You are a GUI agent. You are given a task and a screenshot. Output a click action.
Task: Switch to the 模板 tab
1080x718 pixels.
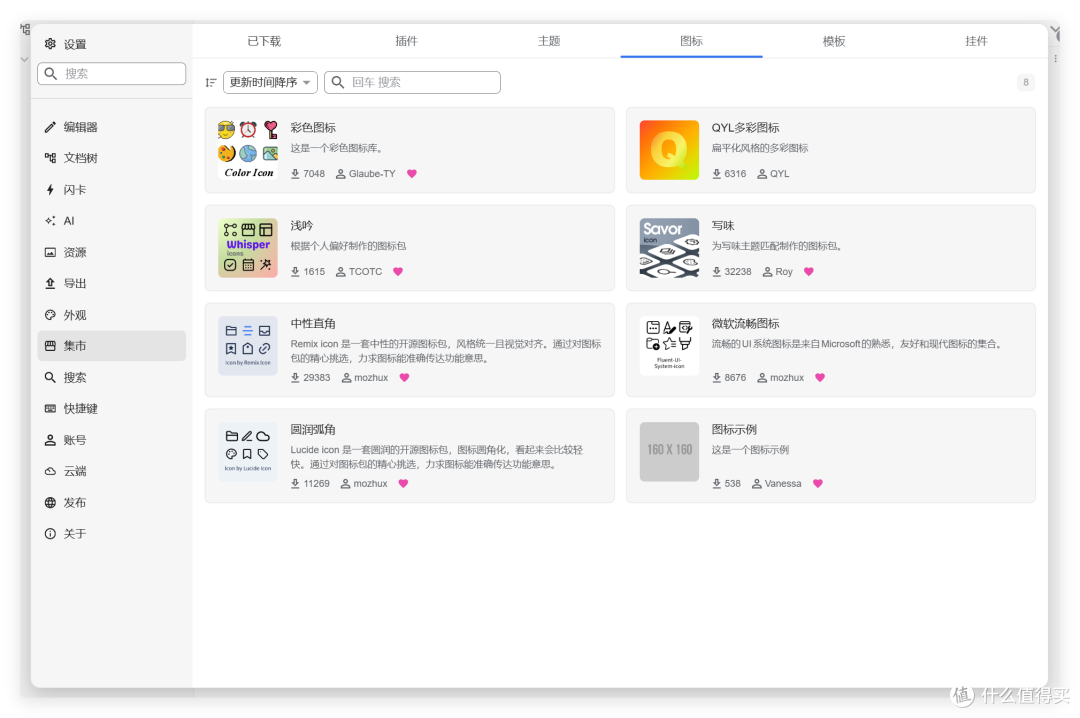[834, 41]
